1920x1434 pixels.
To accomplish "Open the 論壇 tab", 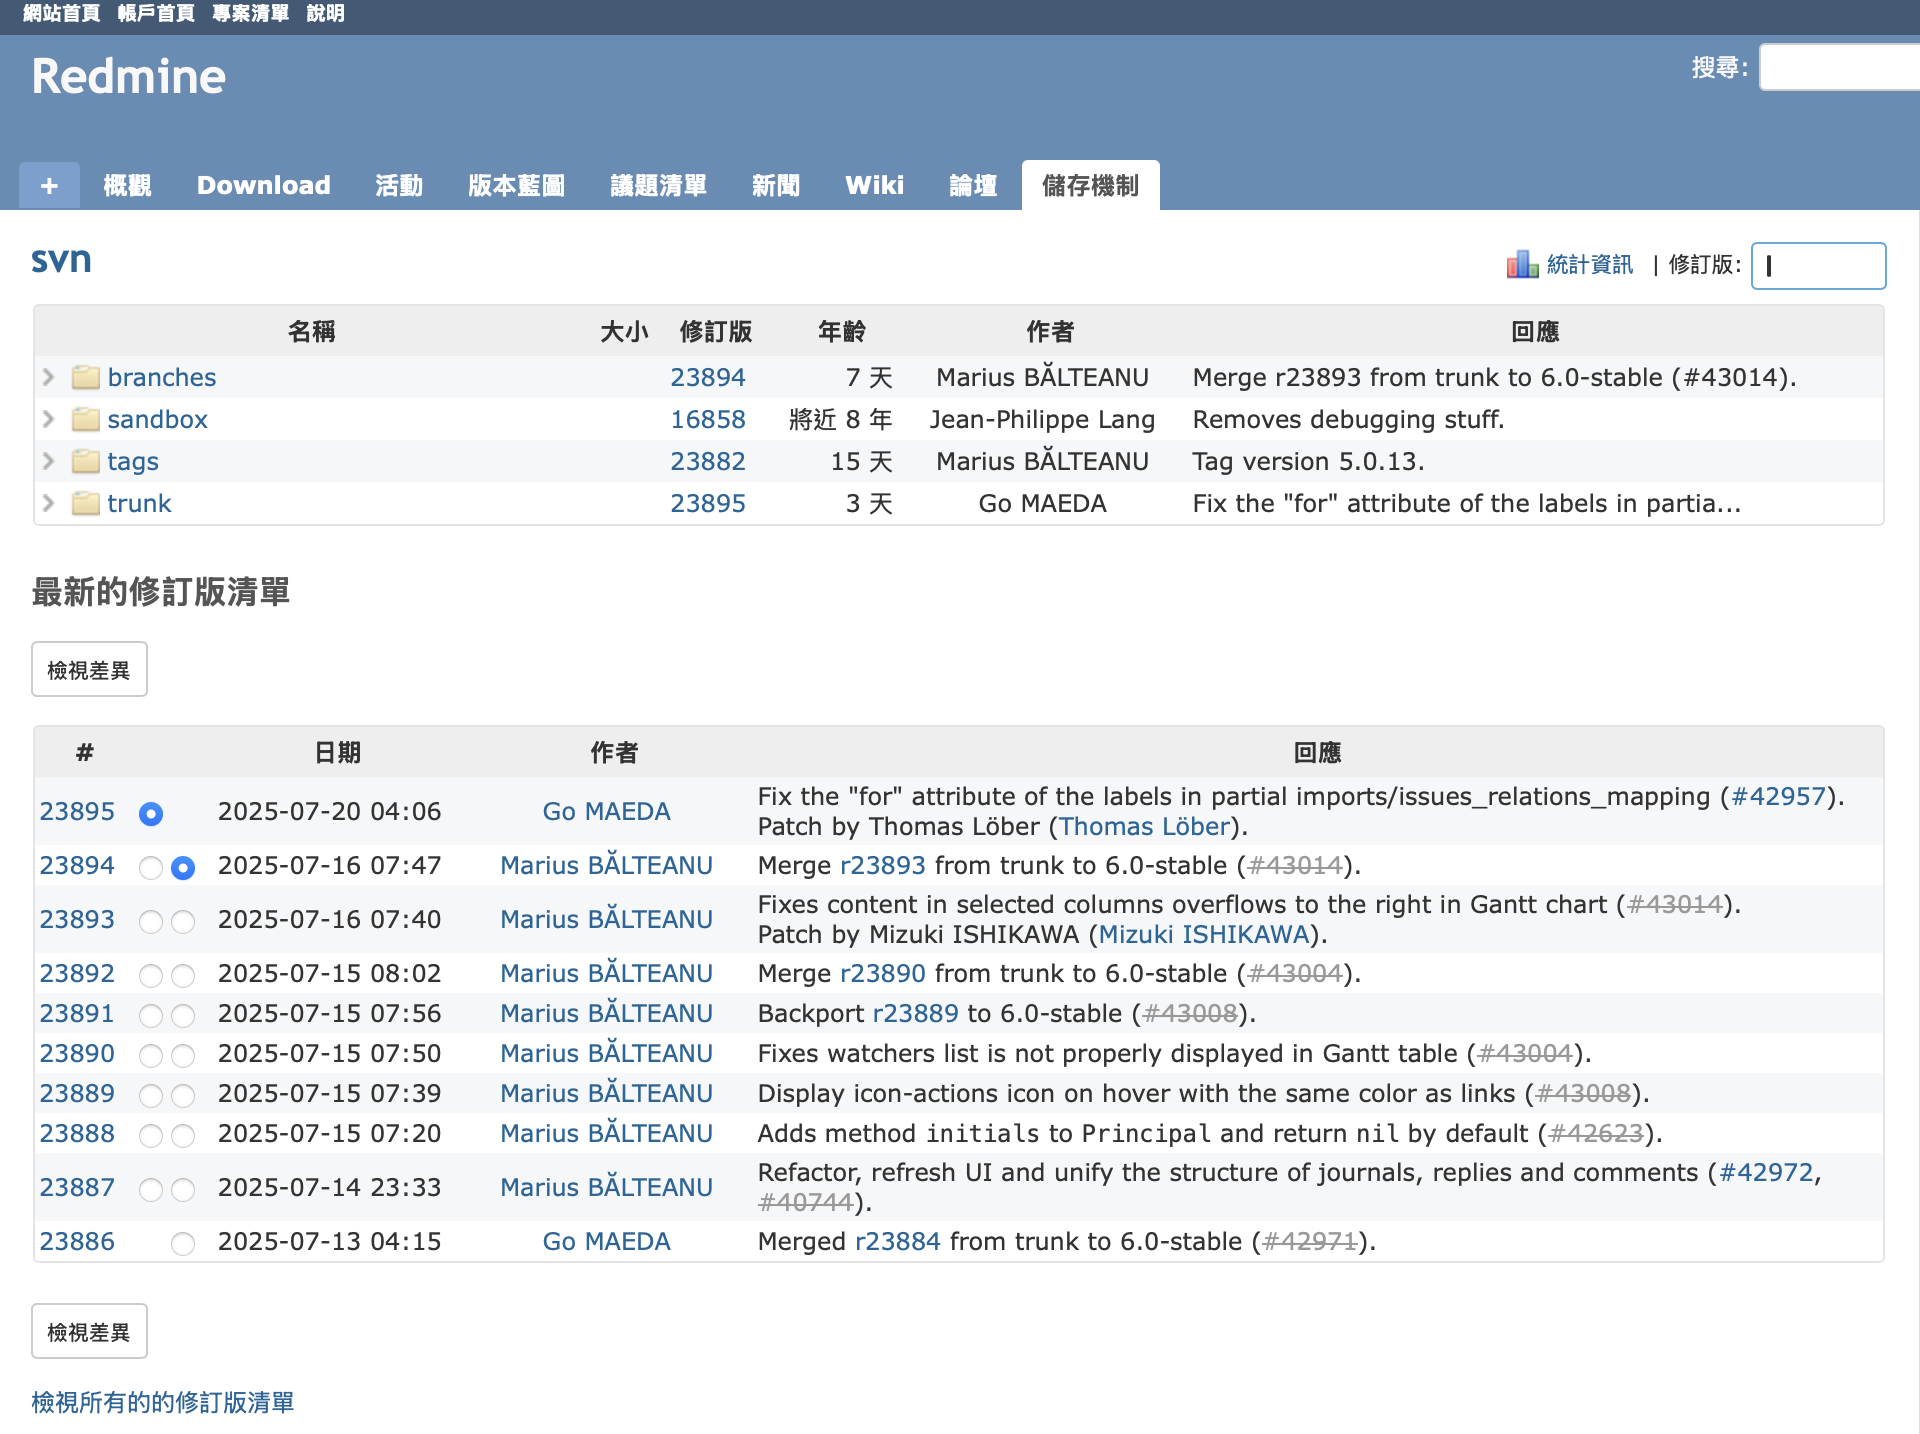I will pyautogui.click(x=973, y=185).
